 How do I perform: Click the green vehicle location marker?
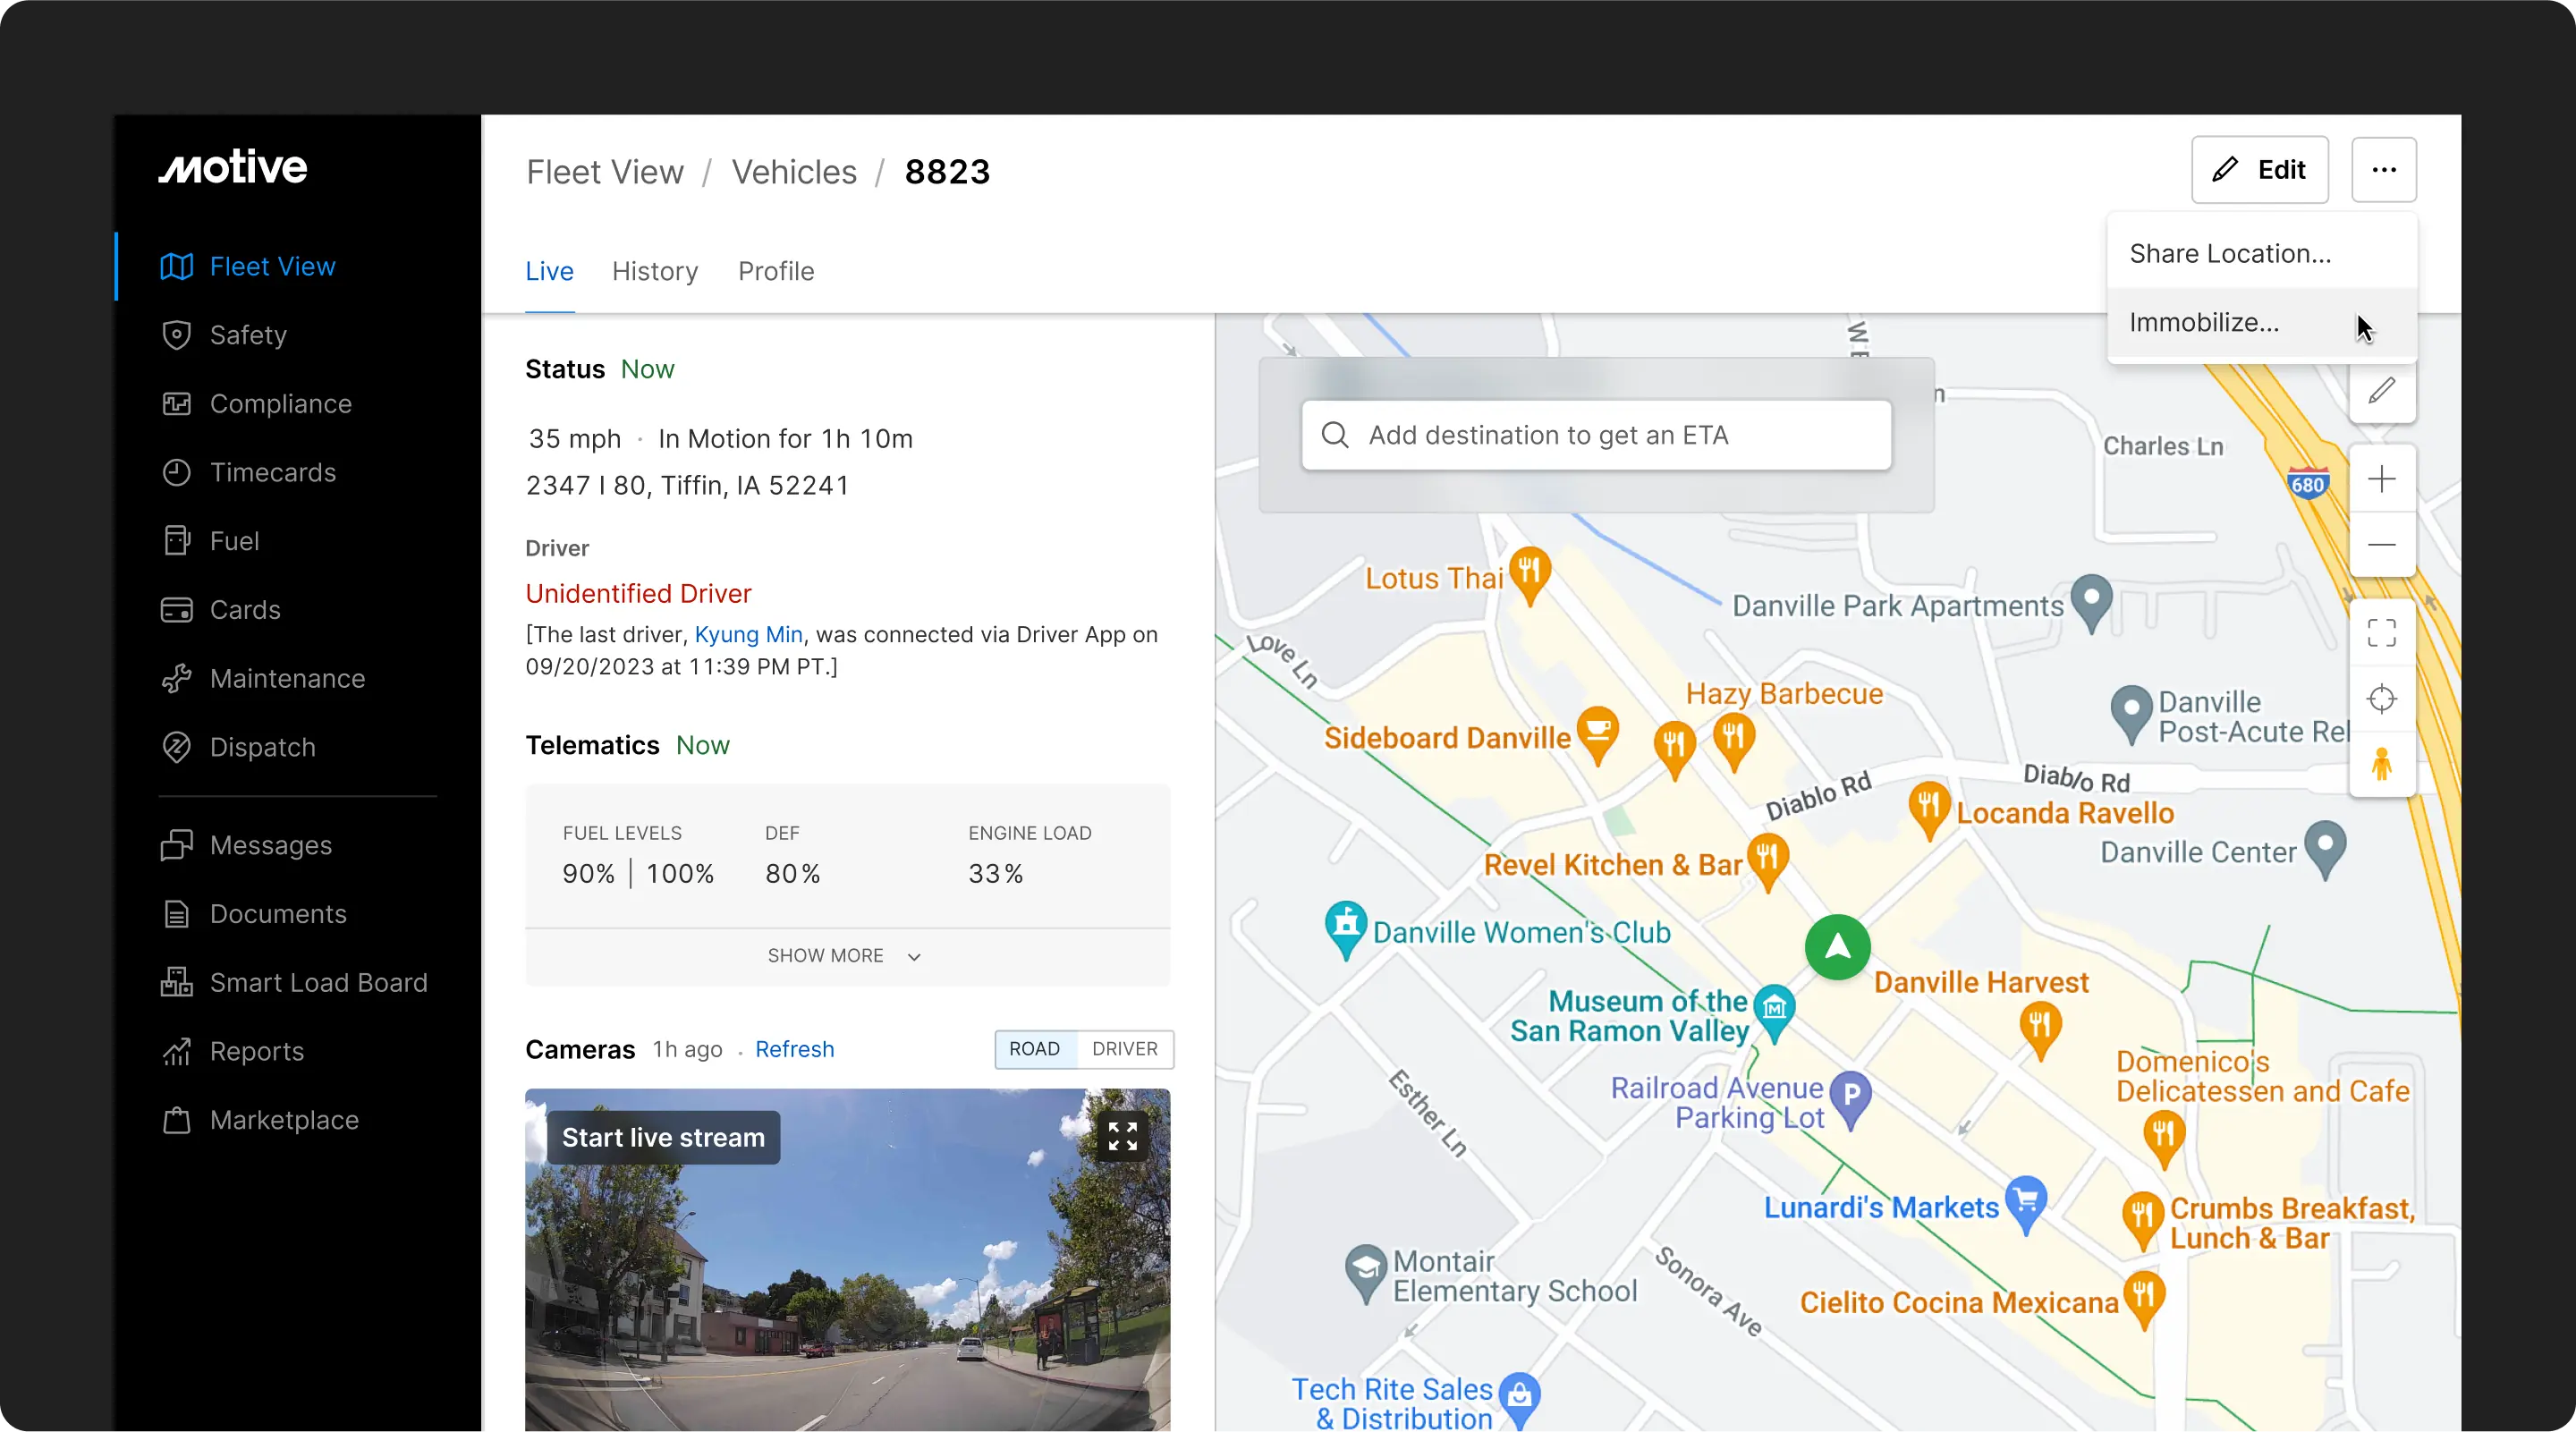coord(1837,946)
